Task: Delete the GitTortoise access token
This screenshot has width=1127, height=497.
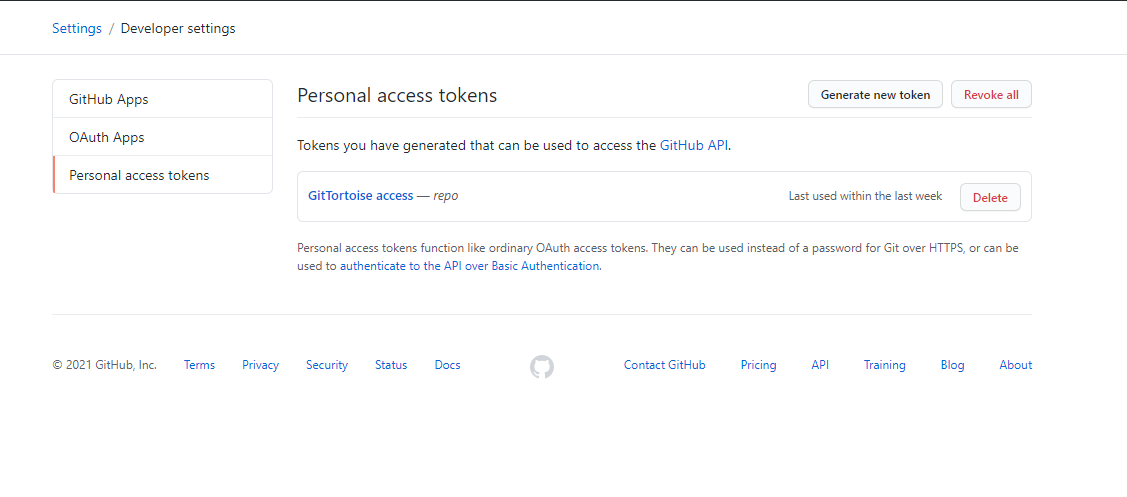Action: pyautogui.click(x=990, y=197)
